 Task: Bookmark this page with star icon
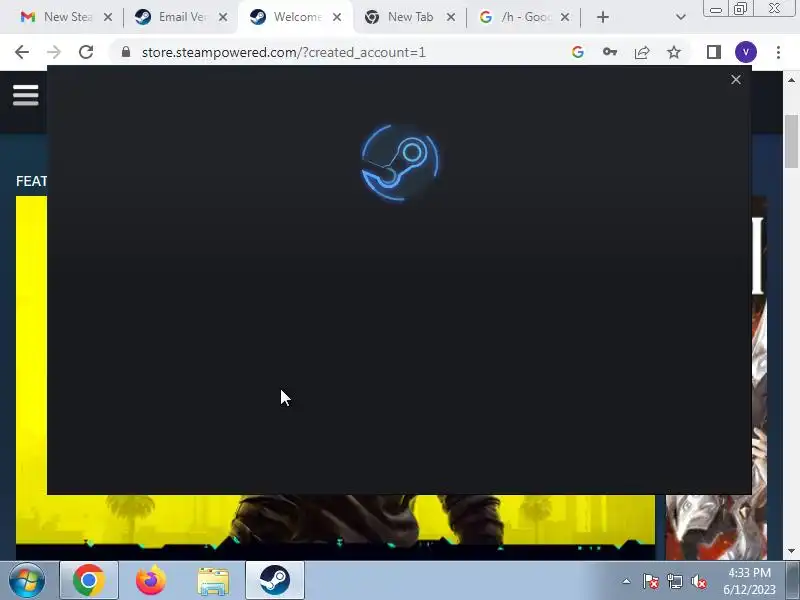674,52
